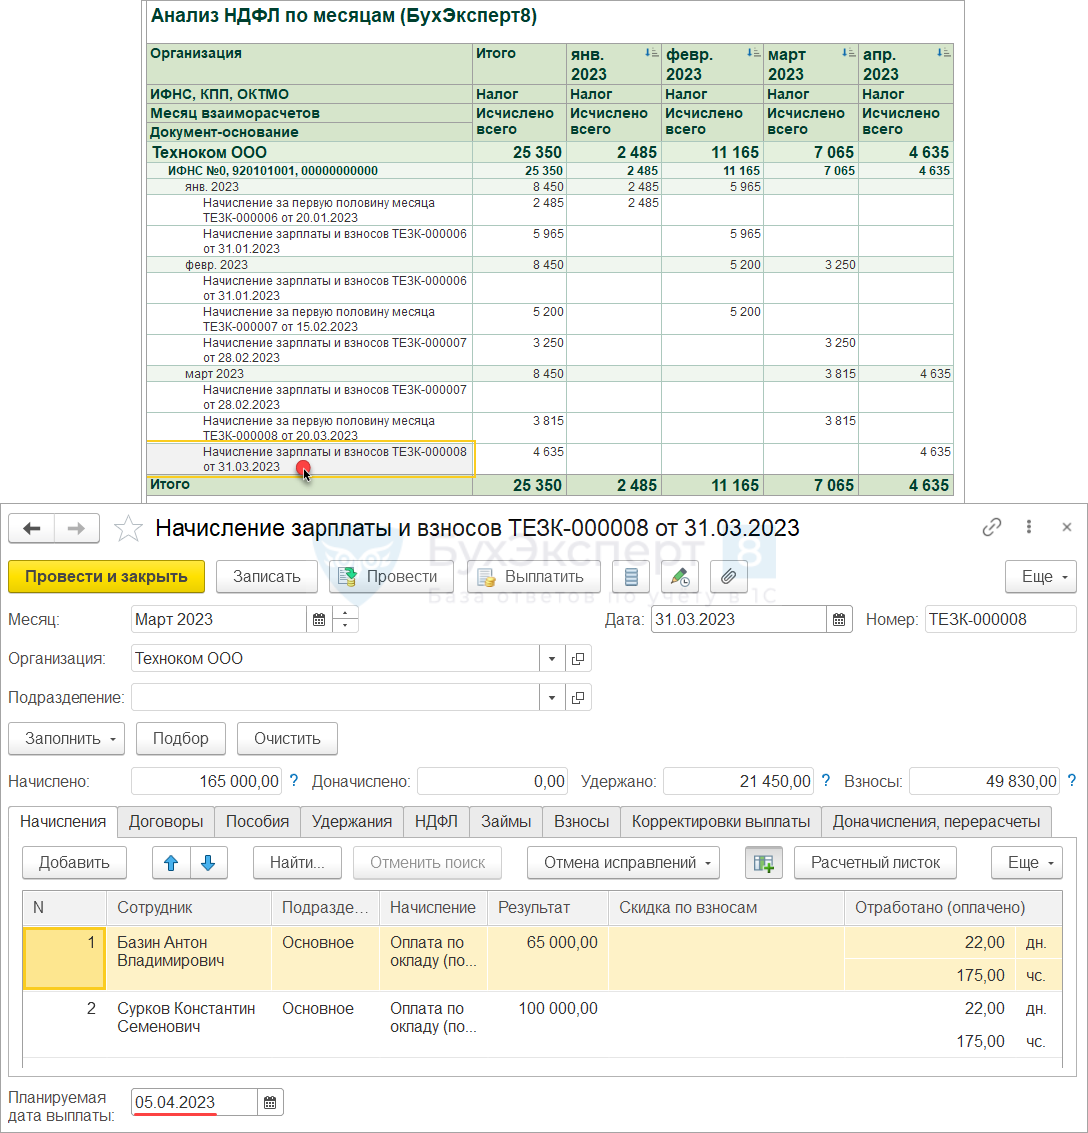The width and height of the screenshot is (1088, 1133).
Task: Open calendar for the Дата field
Action: [840, 620]
